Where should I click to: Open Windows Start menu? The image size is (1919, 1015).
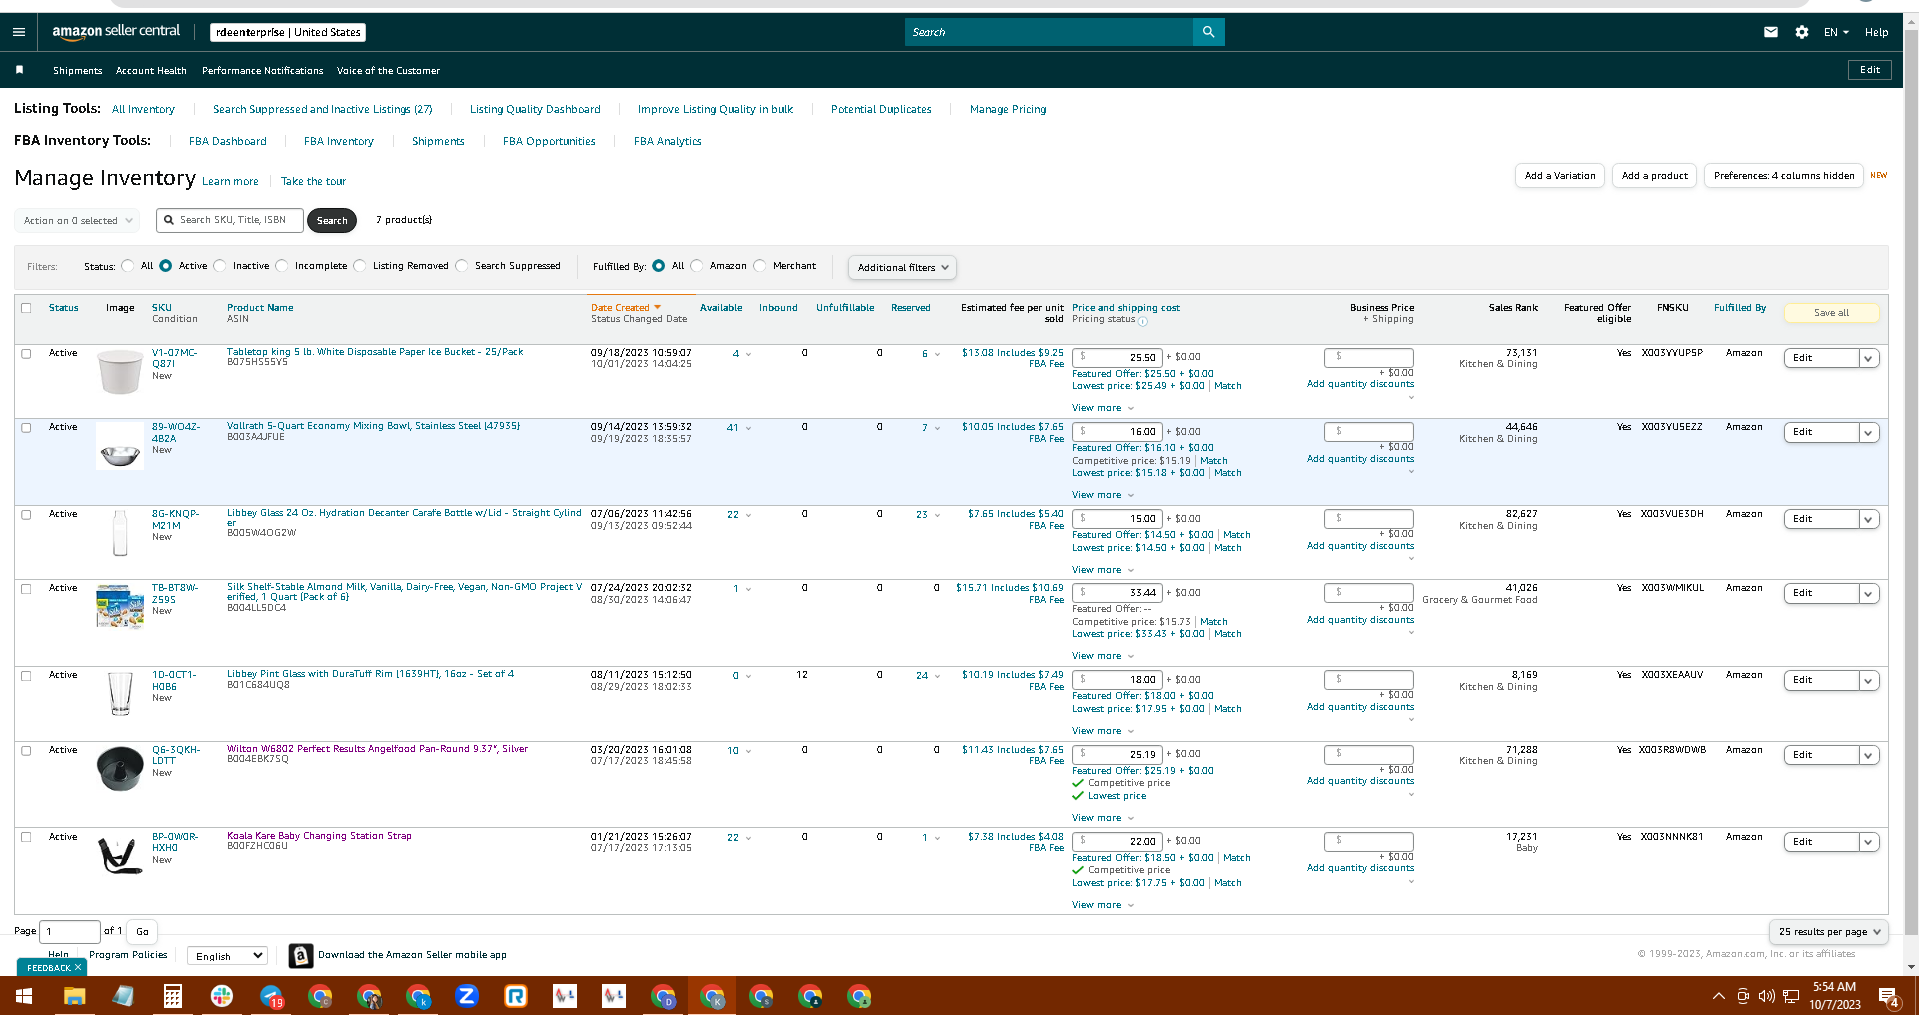click(24, 996)
